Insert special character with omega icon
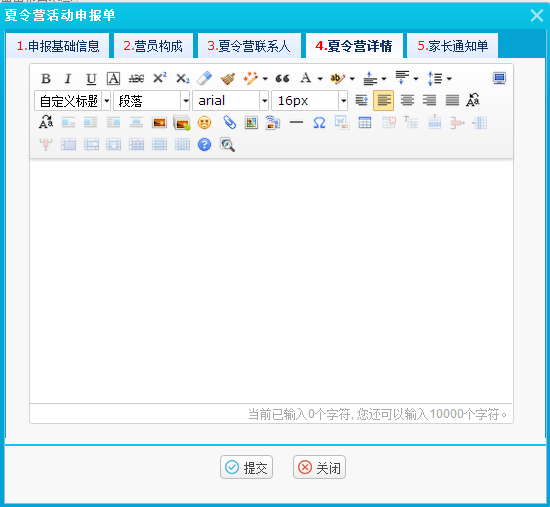The image size is (550, 507). [319, 123]
